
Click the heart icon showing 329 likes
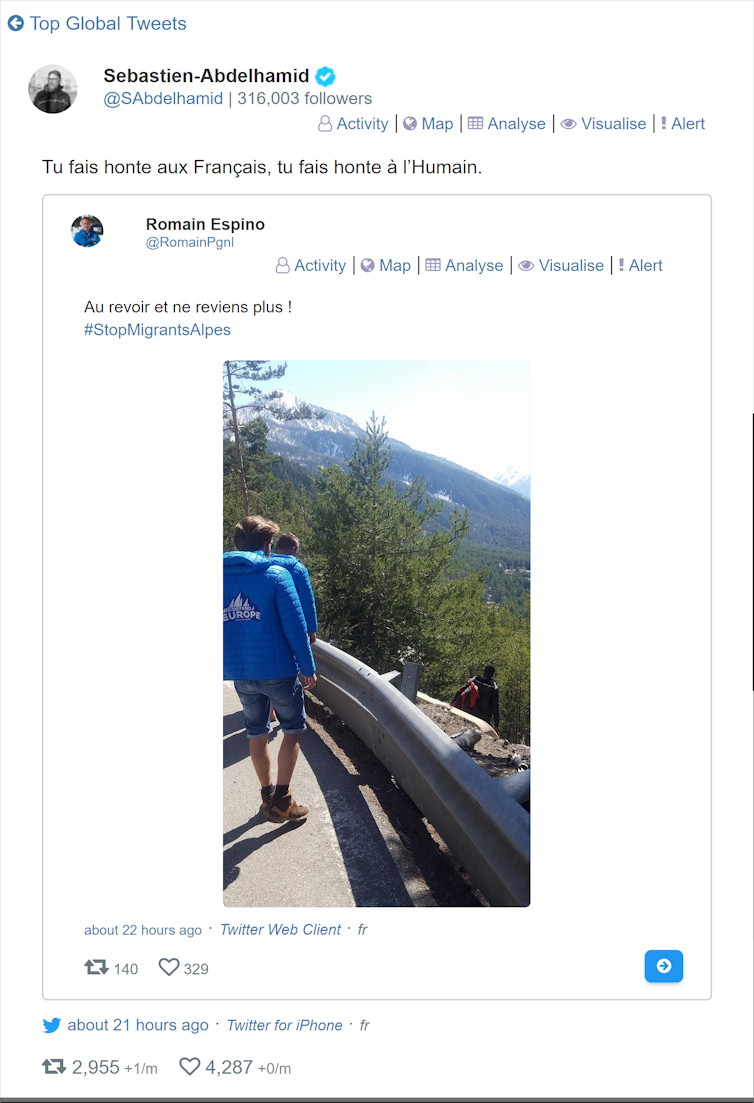pos(169,967)
